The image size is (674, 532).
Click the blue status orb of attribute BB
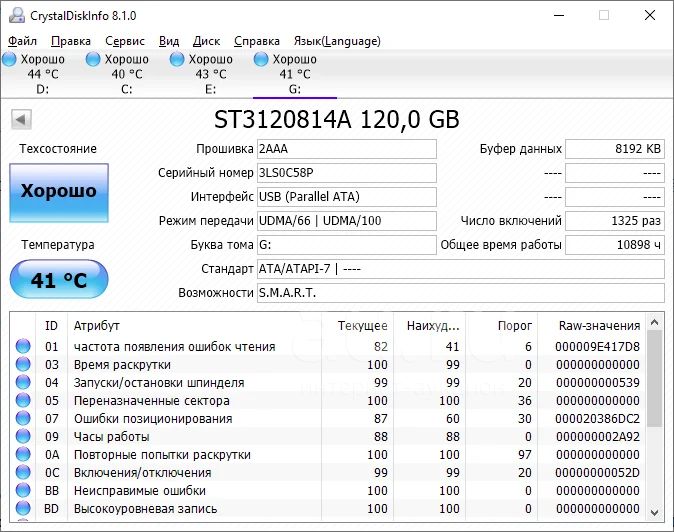pos(23,490)
